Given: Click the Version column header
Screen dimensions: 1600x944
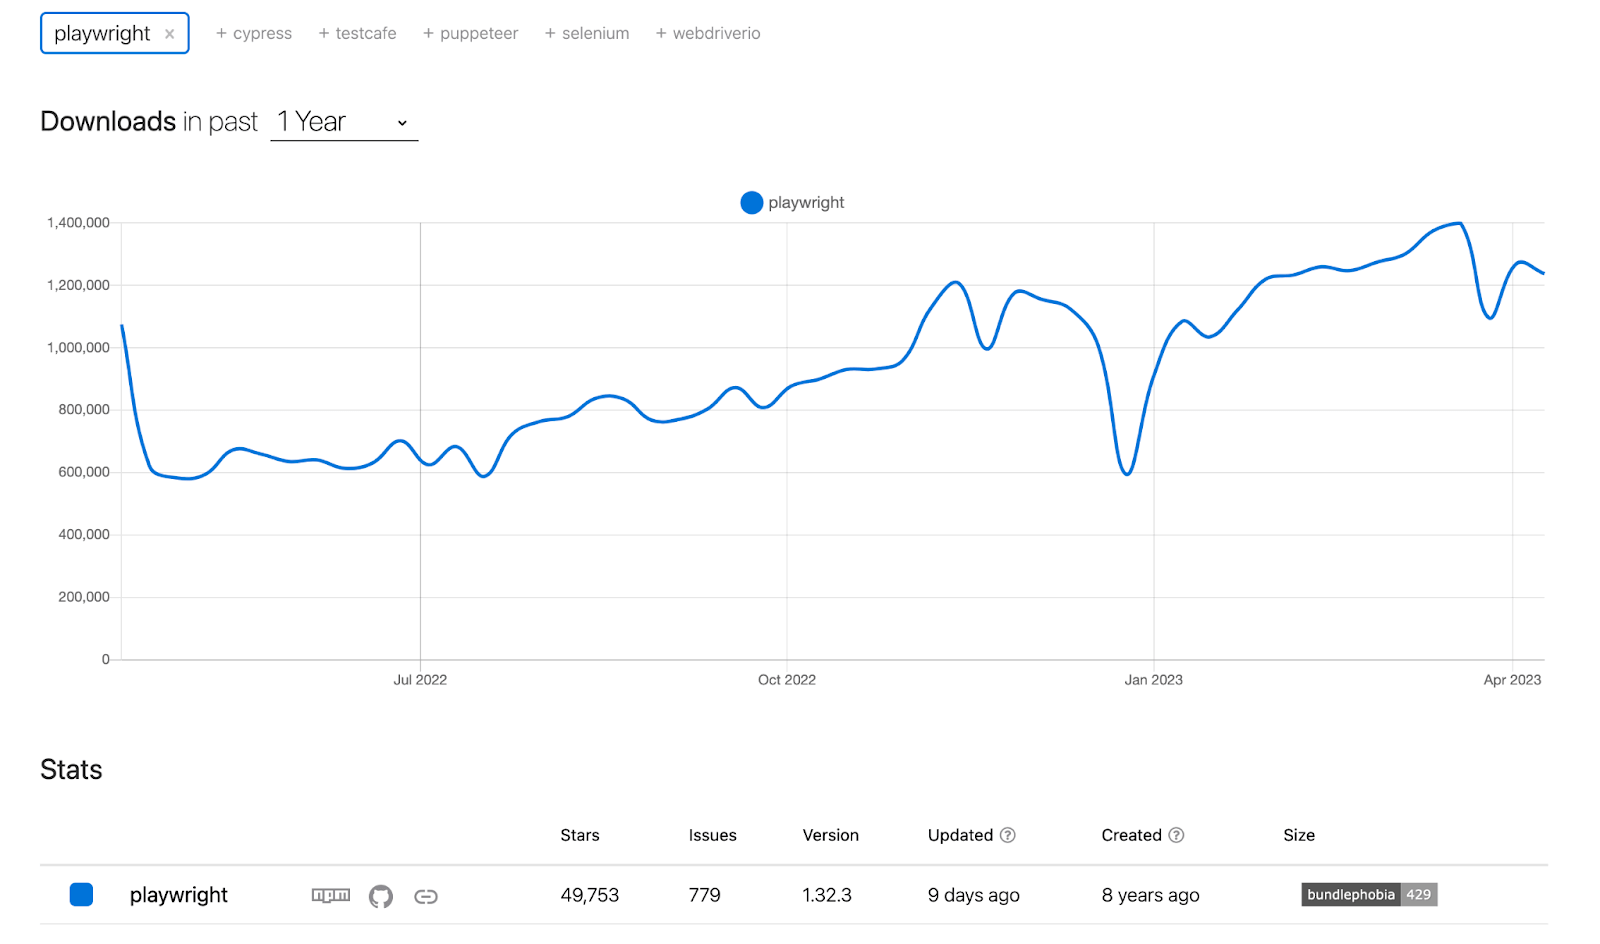Looking at the screenshot, I should coord(830,835).
